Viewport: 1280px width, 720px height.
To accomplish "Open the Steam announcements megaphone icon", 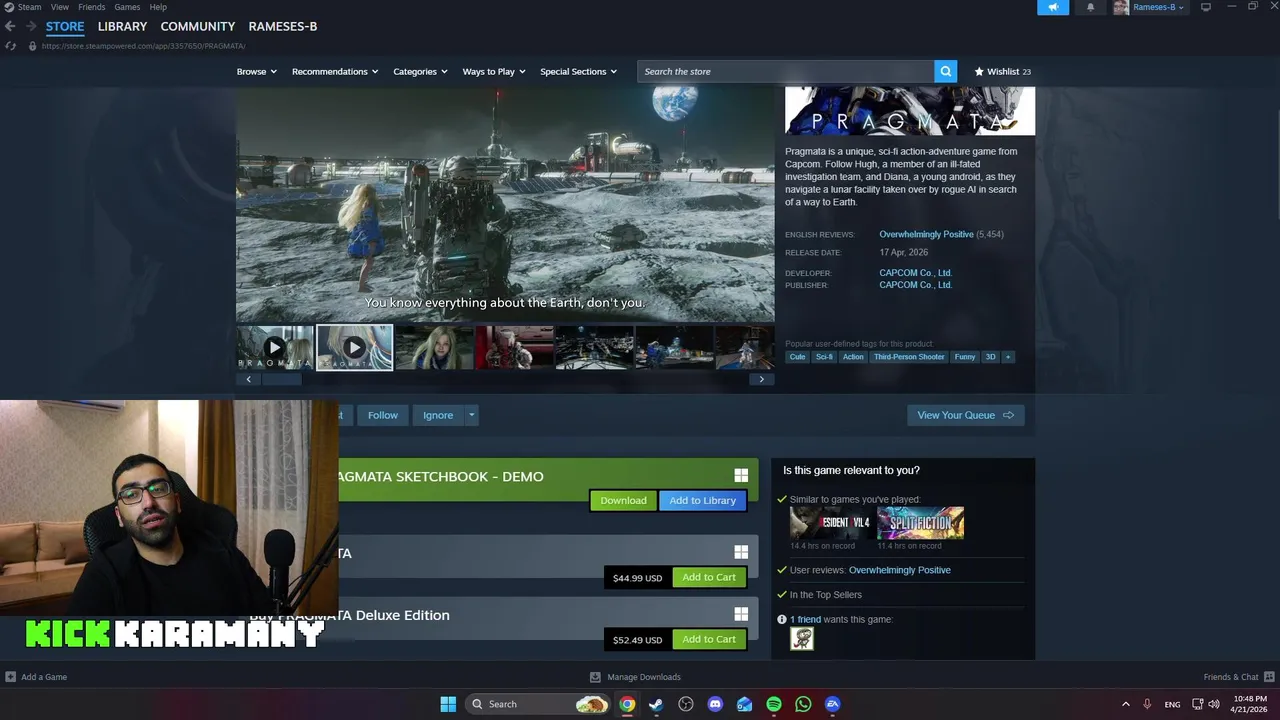I will click(1053, 7).
